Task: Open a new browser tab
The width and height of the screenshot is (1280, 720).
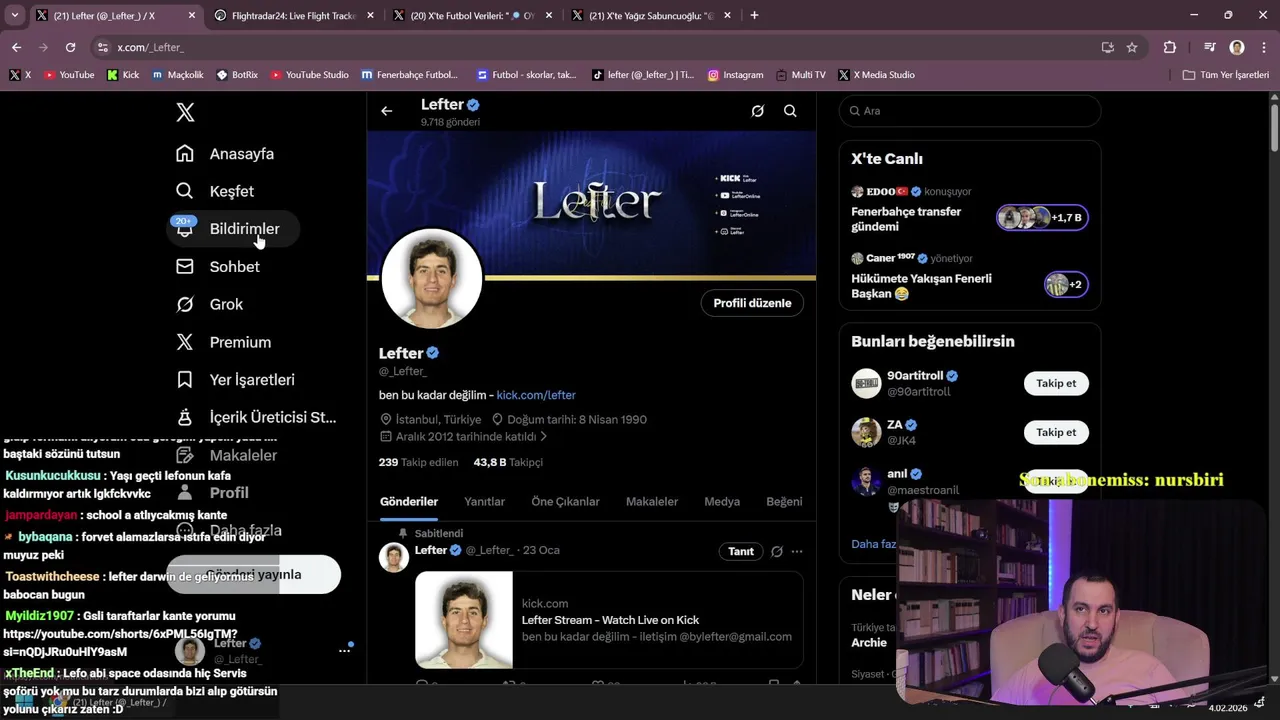Action: [x=754, y=15]
